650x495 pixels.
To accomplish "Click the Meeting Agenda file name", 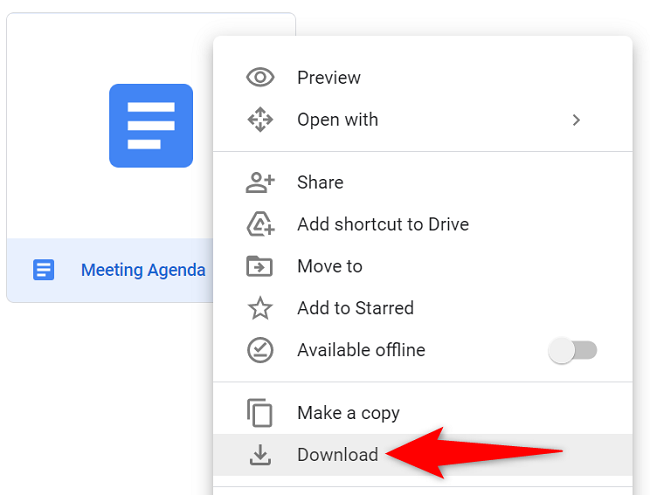I will click(x=143, y=270).
